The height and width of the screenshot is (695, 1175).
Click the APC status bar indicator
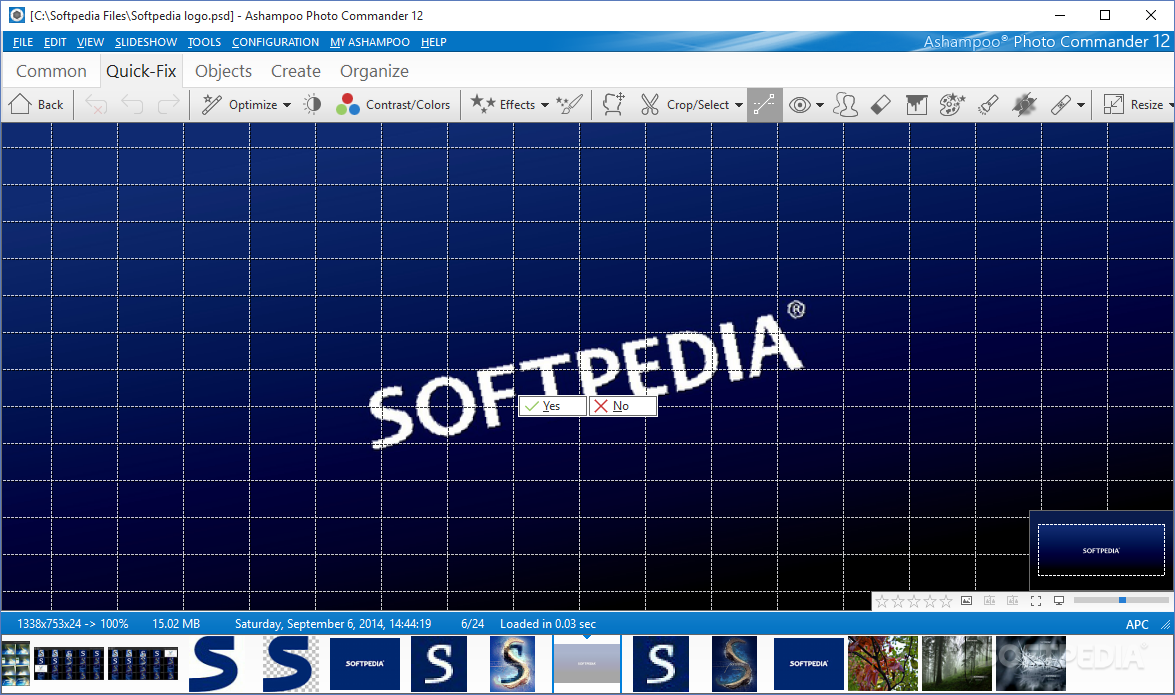pos(1137,625)
